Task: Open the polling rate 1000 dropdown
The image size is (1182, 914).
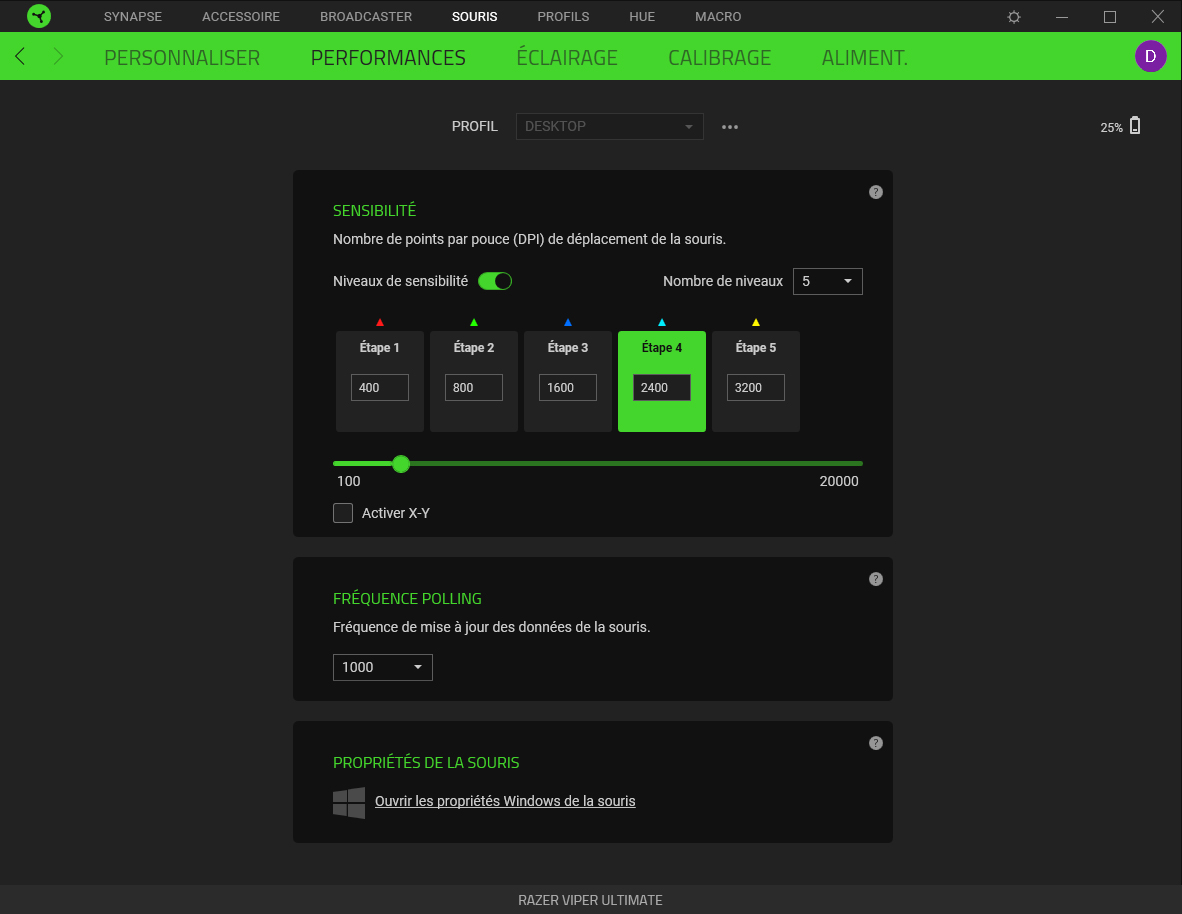Action: (x=383, y=667)
